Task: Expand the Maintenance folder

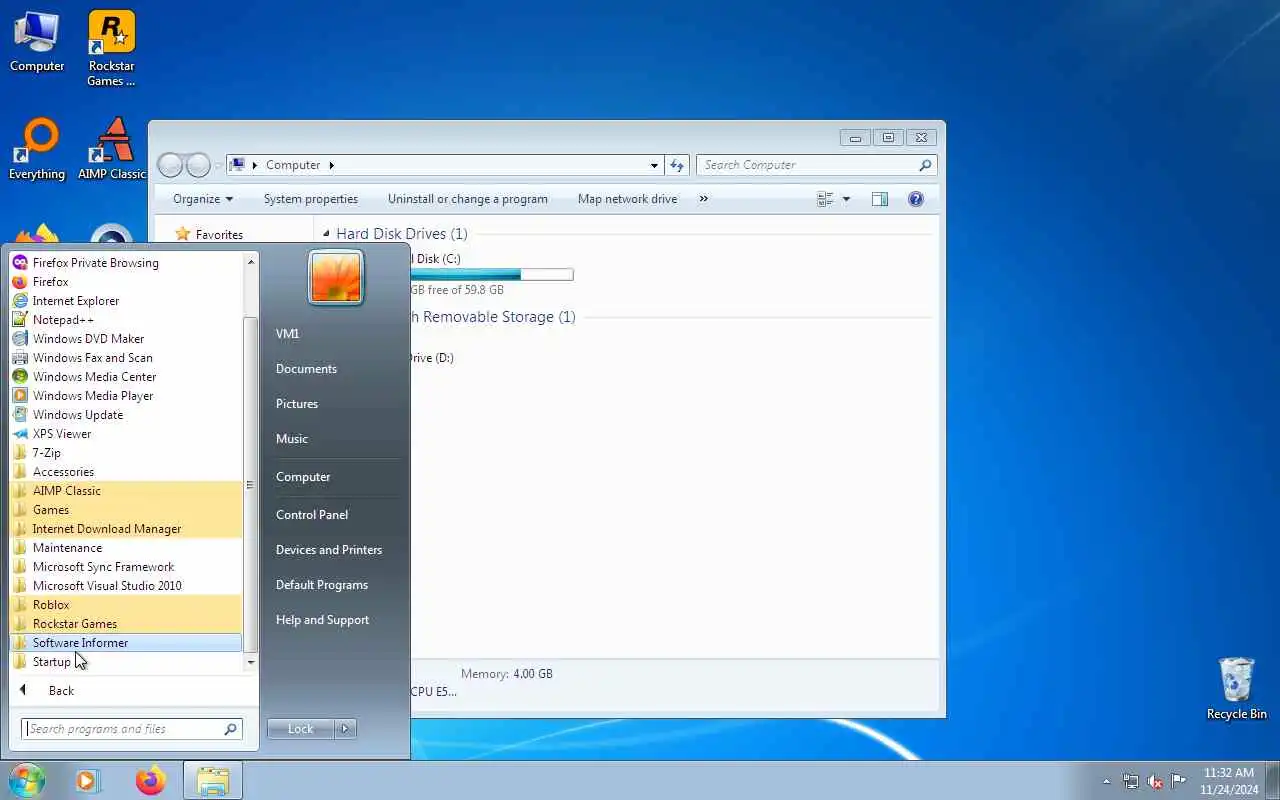Action: [x=126, y=548]
